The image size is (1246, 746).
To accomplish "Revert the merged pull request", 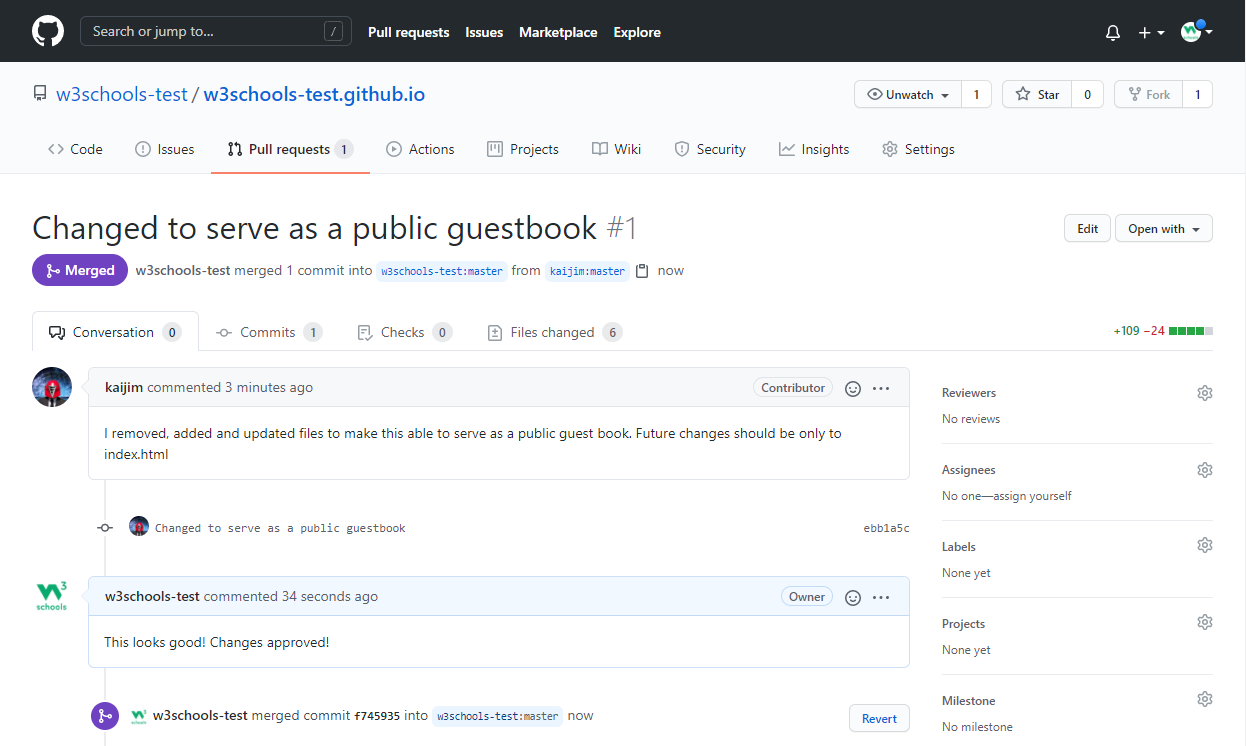I will [879, 718].
